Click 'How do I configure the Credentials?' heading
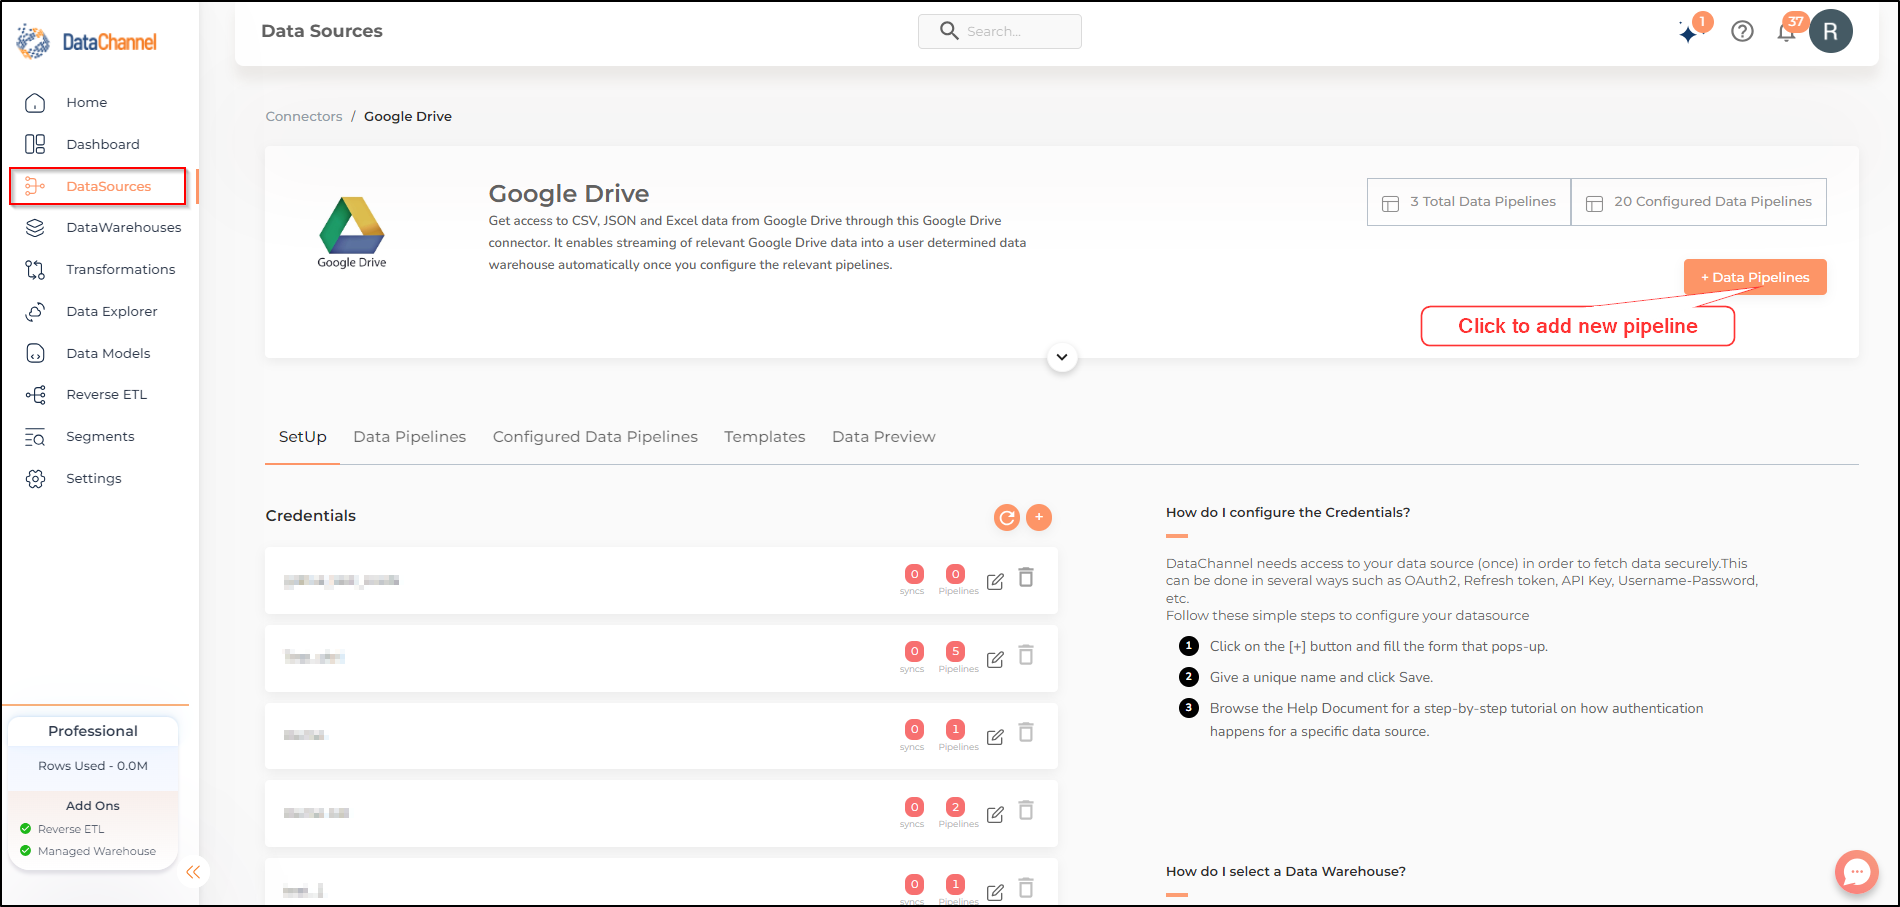1900x907 pixels. pyautogui.click(x=1288, y=512)
